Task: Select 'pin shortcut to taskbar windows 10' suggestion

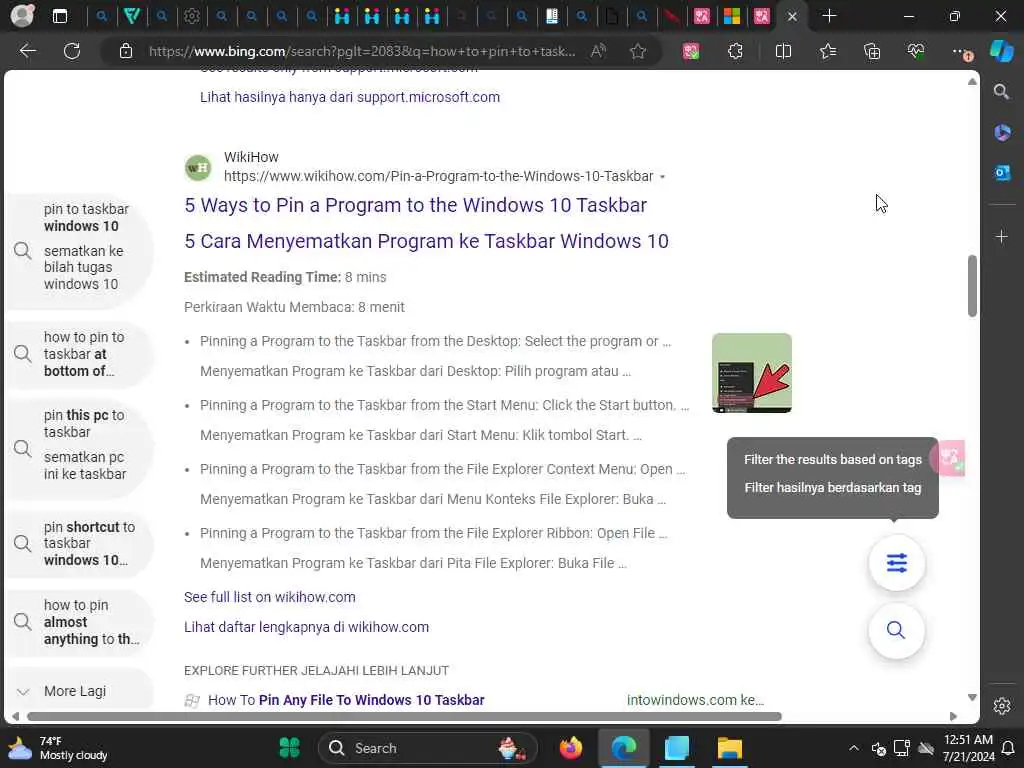Action: 80,543
